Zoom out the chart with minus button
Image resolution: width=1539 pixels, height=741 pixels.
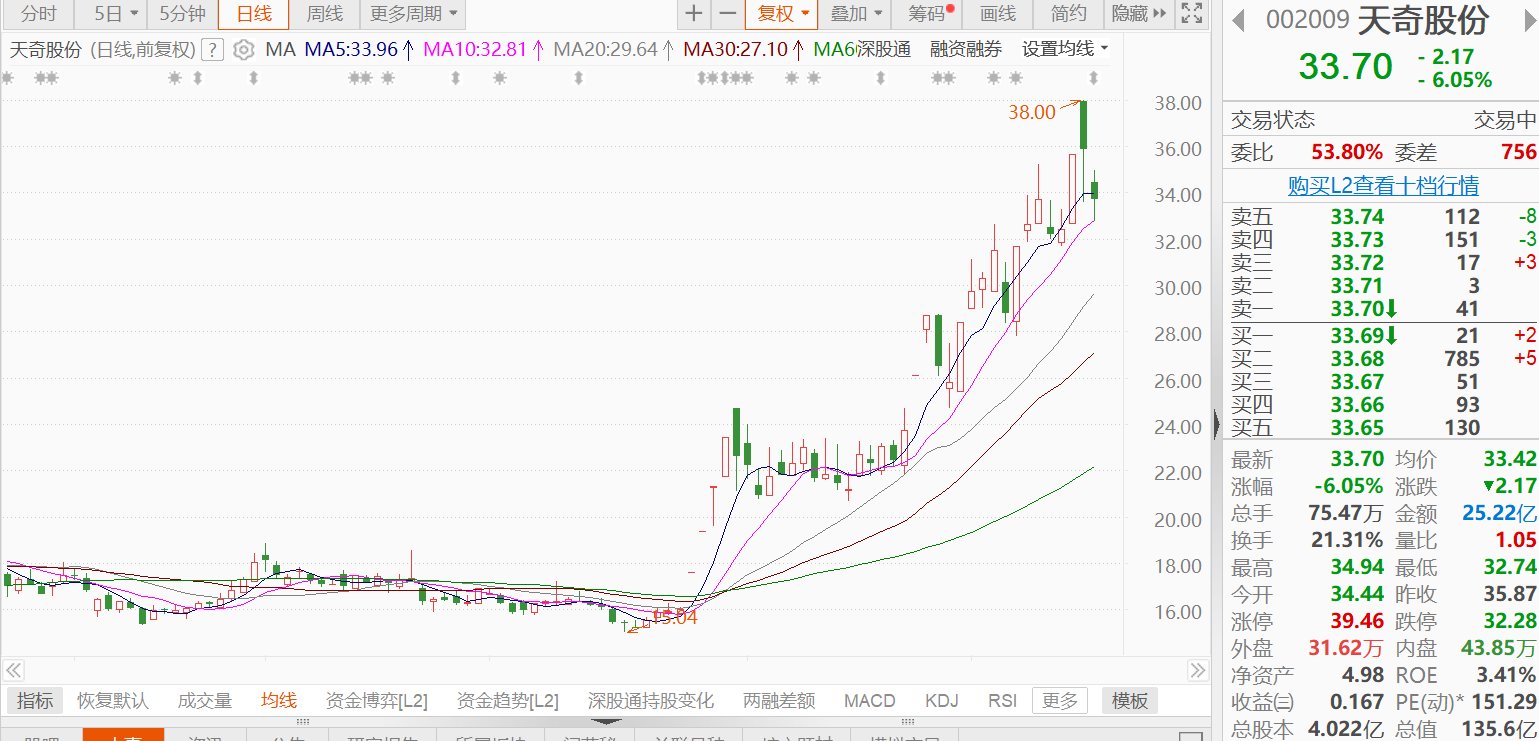(x=727, y=14)
